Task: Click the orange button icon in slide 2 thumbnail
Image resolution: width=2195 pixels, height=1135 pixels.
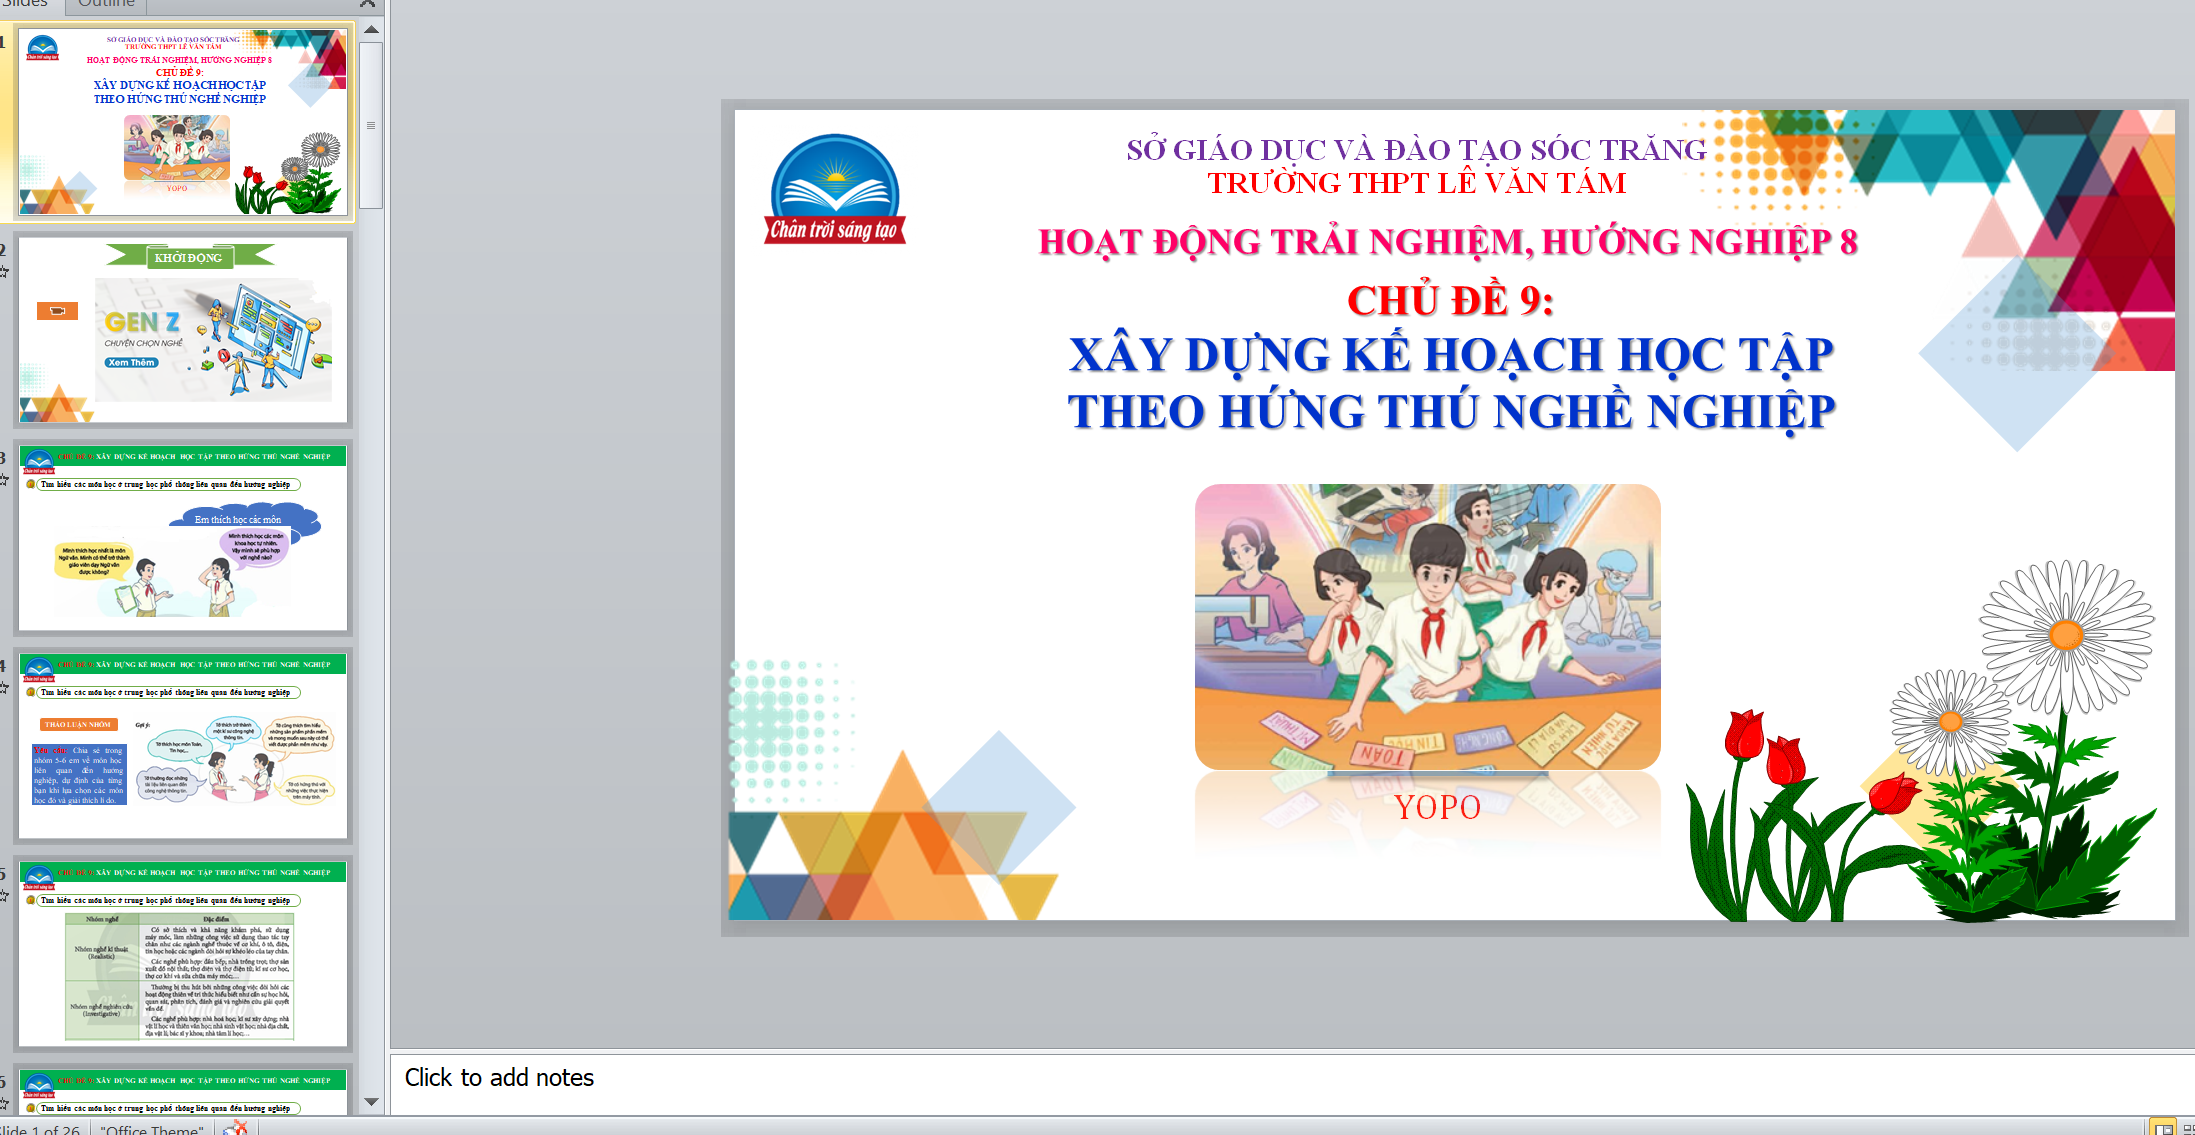Action: pos(57,311)
